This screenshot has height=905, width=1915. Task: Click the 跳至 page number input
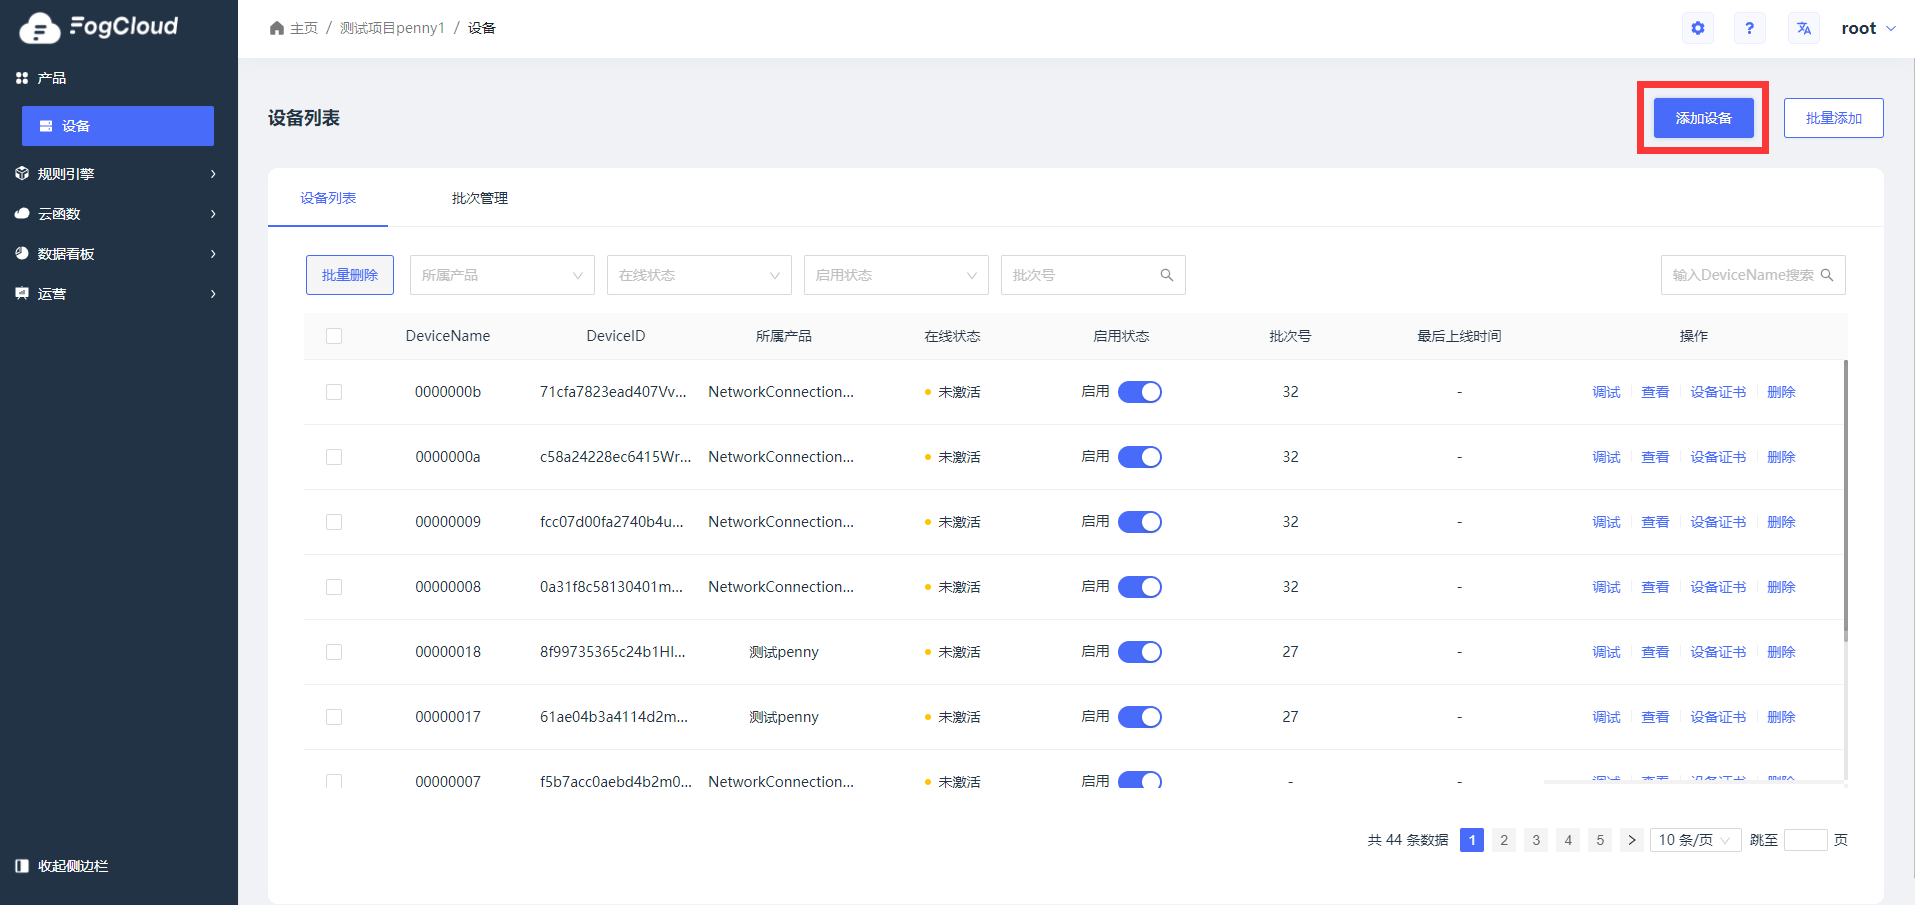(1806, 840)
